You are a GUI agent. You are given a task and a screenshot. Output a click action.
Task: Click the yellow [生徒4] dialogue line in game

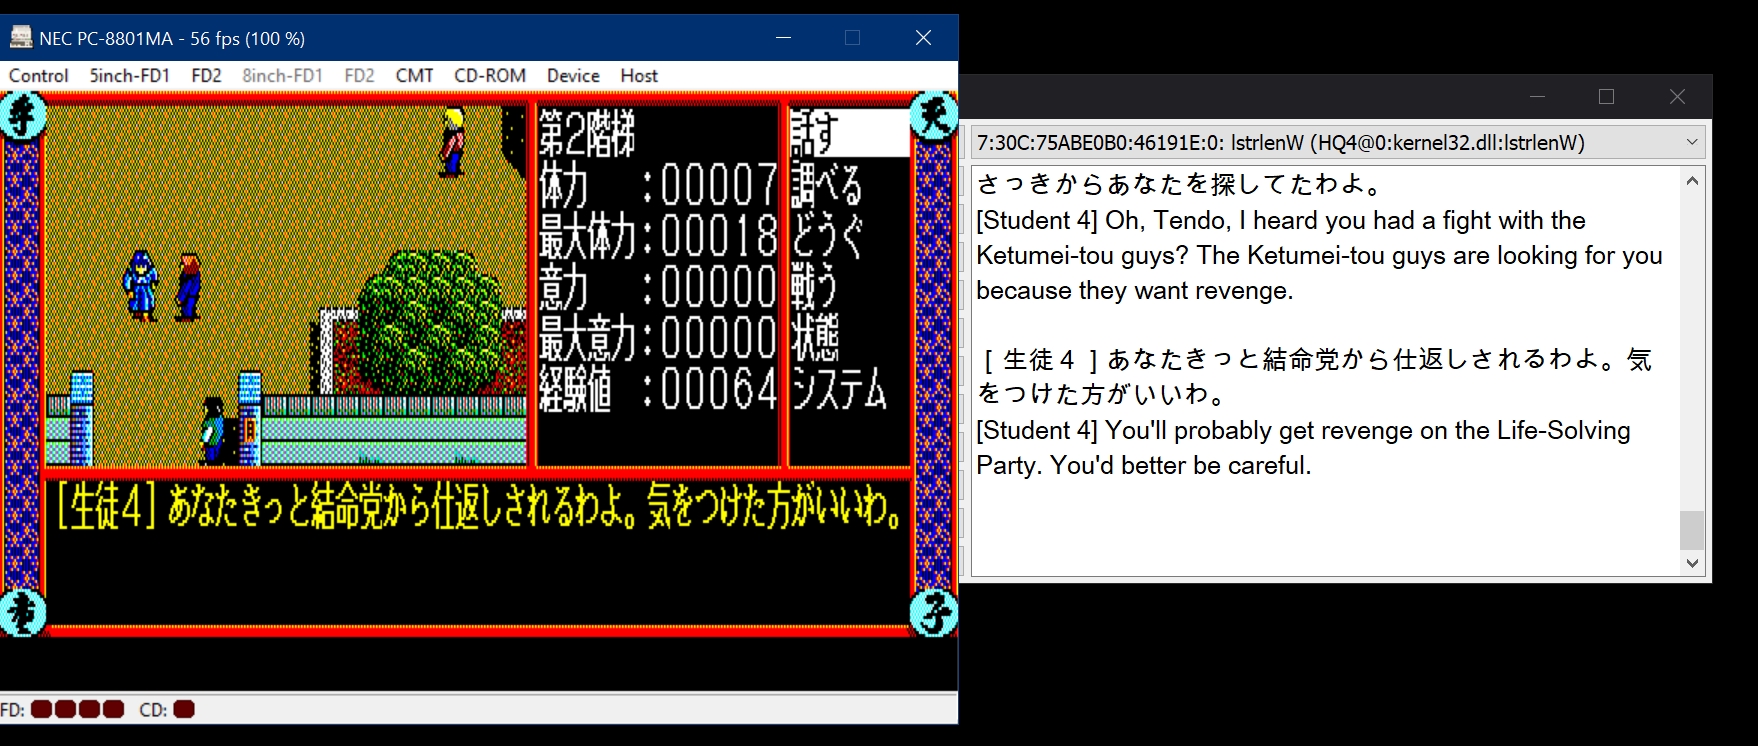pyautogui.click(x=480, y=507)
